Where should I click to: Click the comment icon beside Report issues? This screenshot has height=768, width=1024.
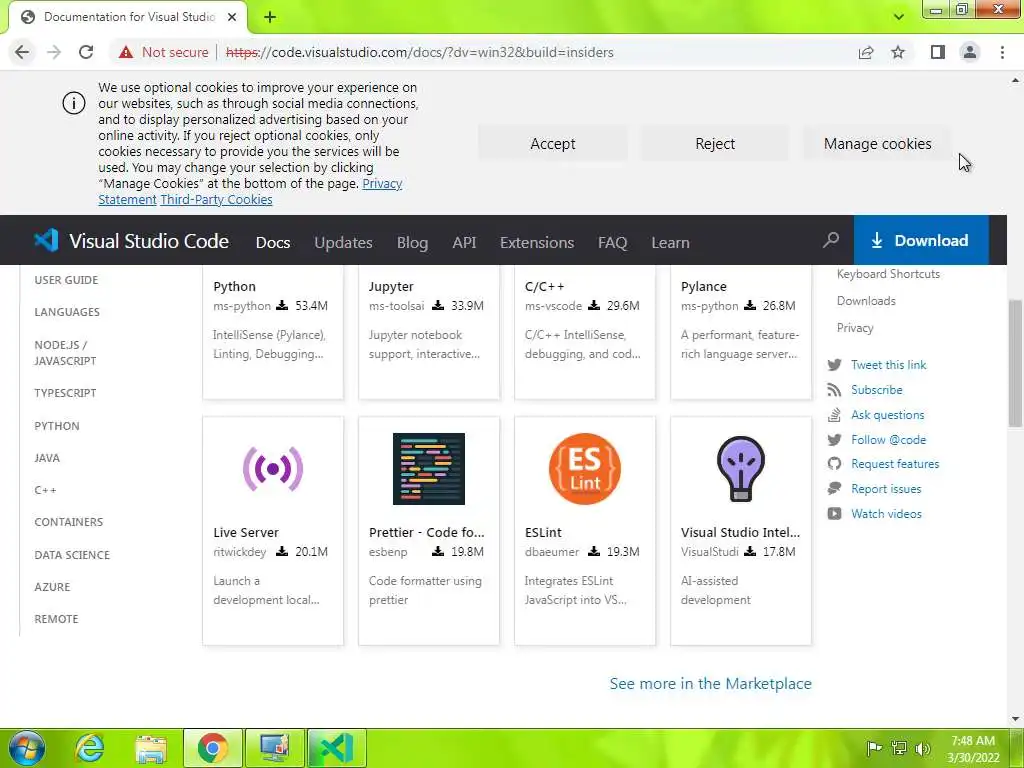pyautogui.click(x=834, y=488)
